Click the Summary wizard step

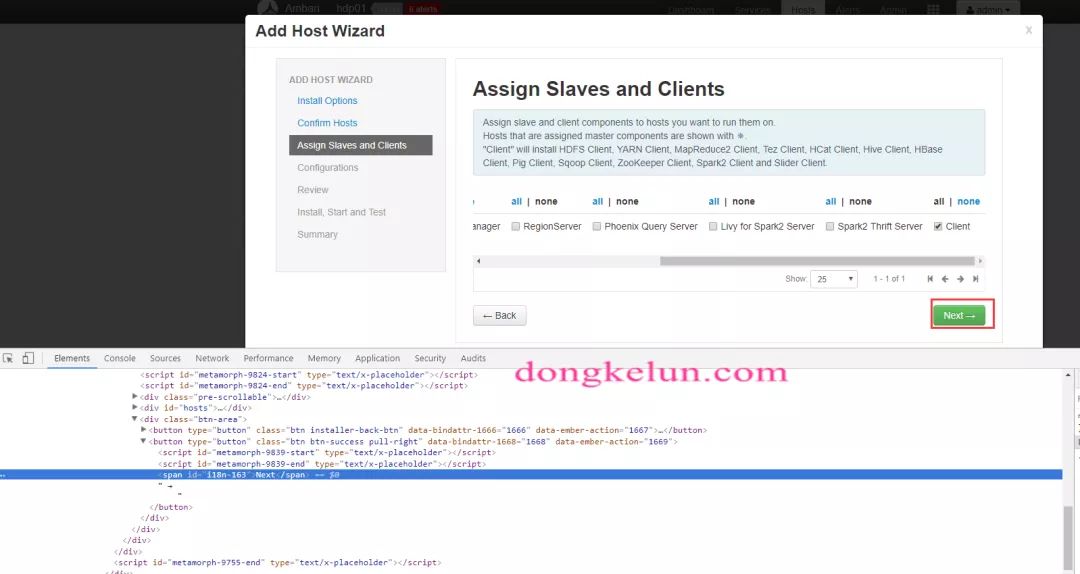click(x=318, y=234)
